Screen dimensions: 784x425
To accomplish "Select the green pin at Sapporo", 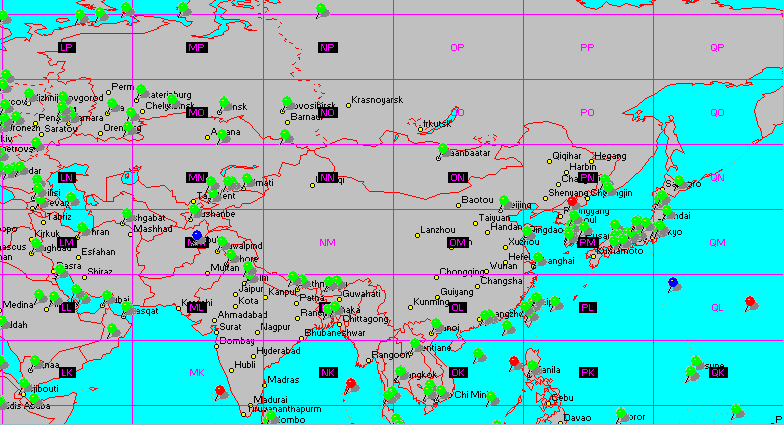I will coord(678,180).
